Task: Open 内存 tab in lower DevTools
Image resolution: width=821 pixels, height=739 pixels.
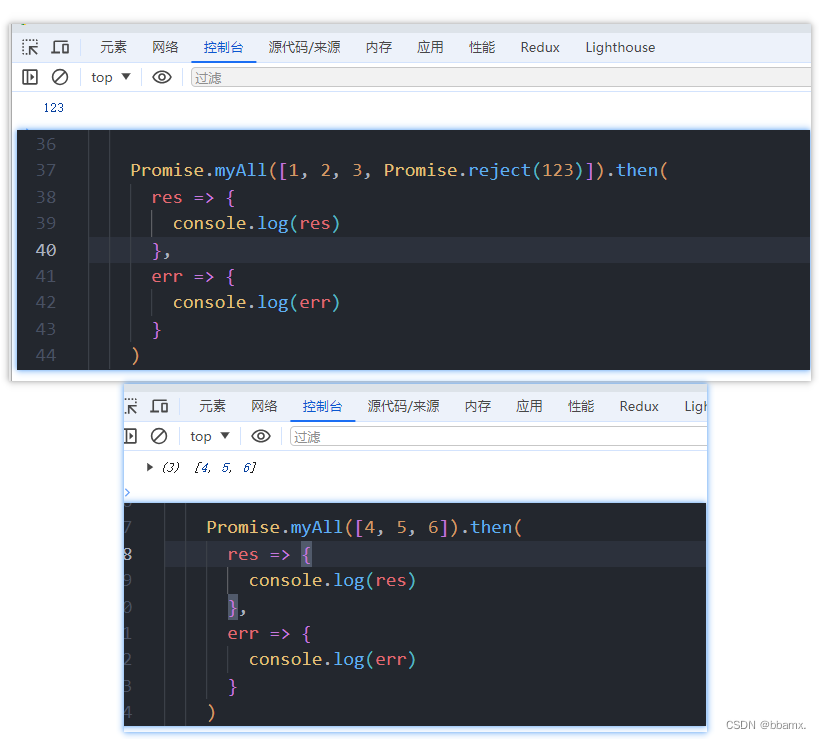Action: click(478, 406)
